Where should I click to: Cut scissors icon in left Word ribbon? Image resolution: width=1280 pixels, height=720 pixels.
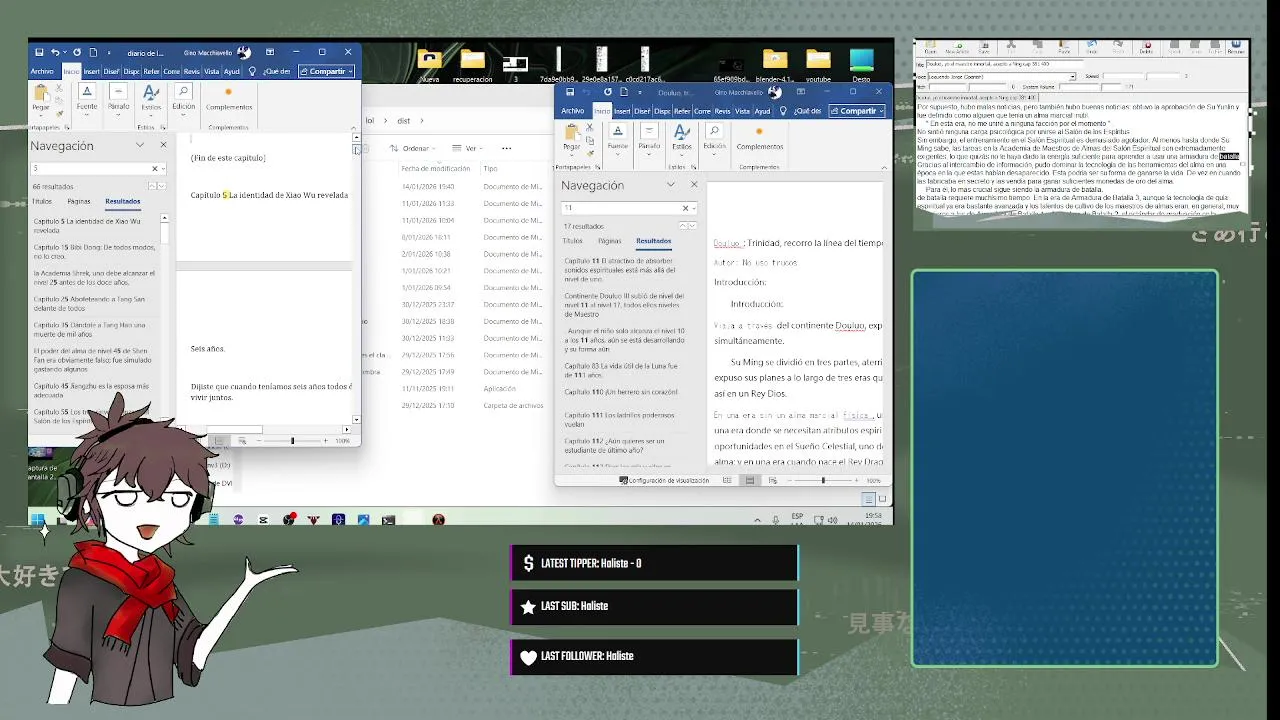click(59, 87)
